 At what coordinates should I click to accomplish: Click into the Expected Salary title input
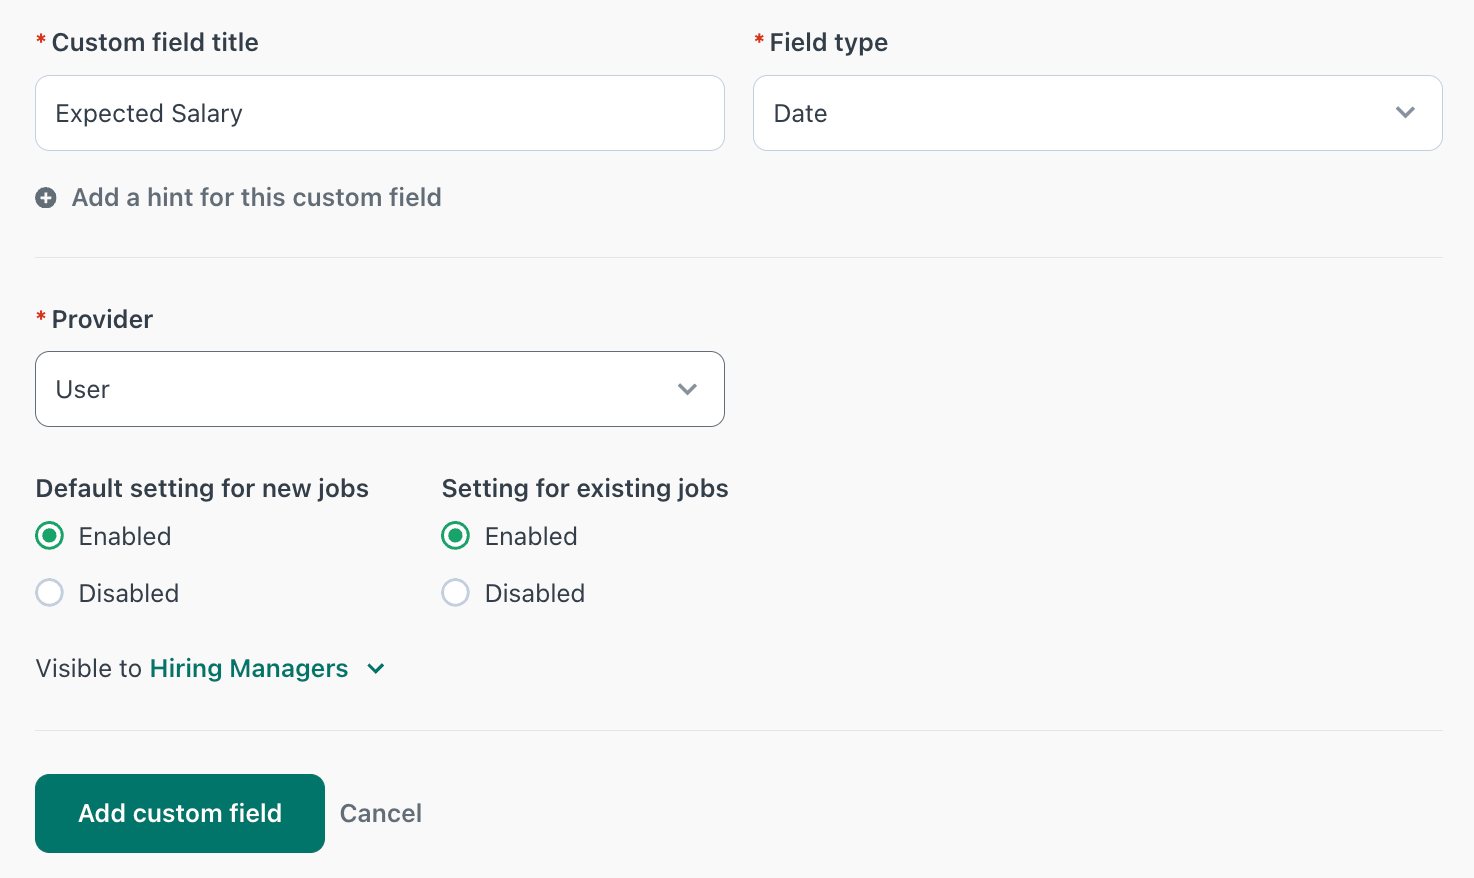click(x=380, y=113)
